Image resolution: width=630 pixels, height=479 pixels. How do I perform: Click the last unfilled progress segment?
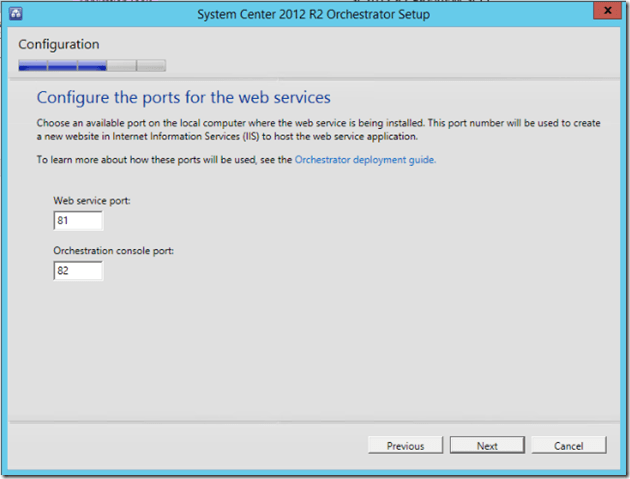pyautogui.click(x=151, y=66)
